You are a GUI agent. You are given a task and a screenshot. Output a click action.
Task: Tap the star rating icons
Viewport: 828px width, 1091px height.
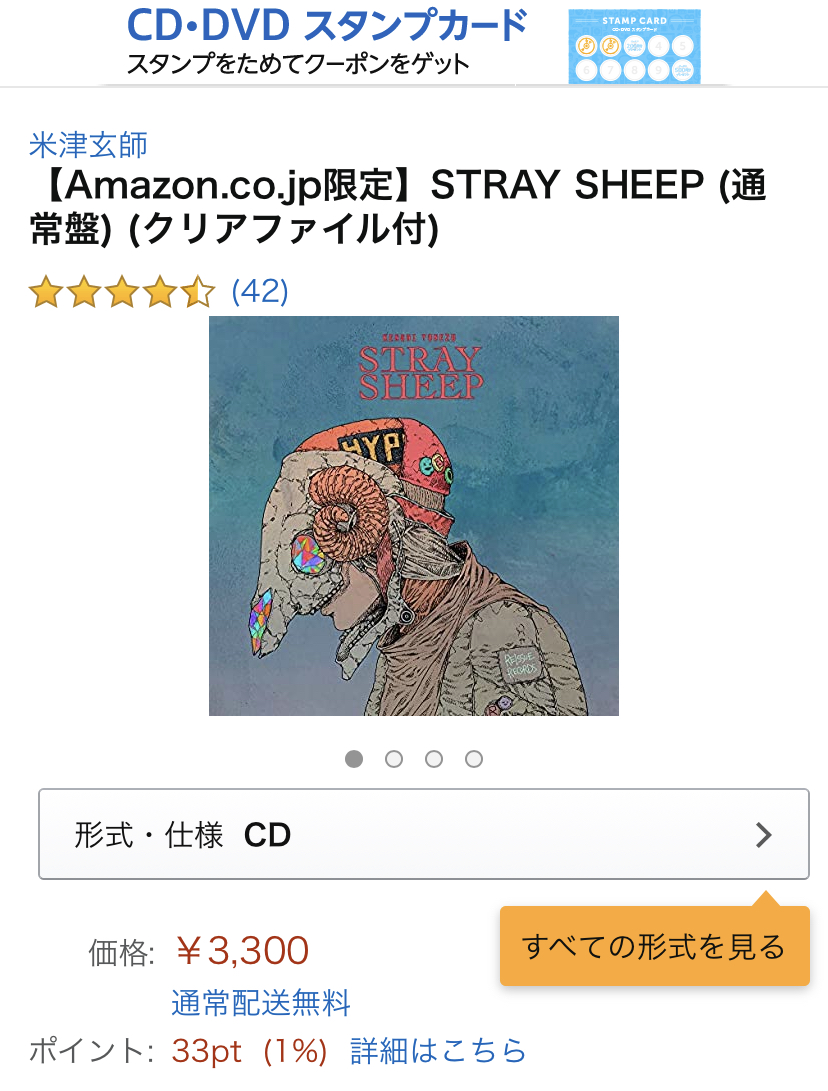point(122,292)
